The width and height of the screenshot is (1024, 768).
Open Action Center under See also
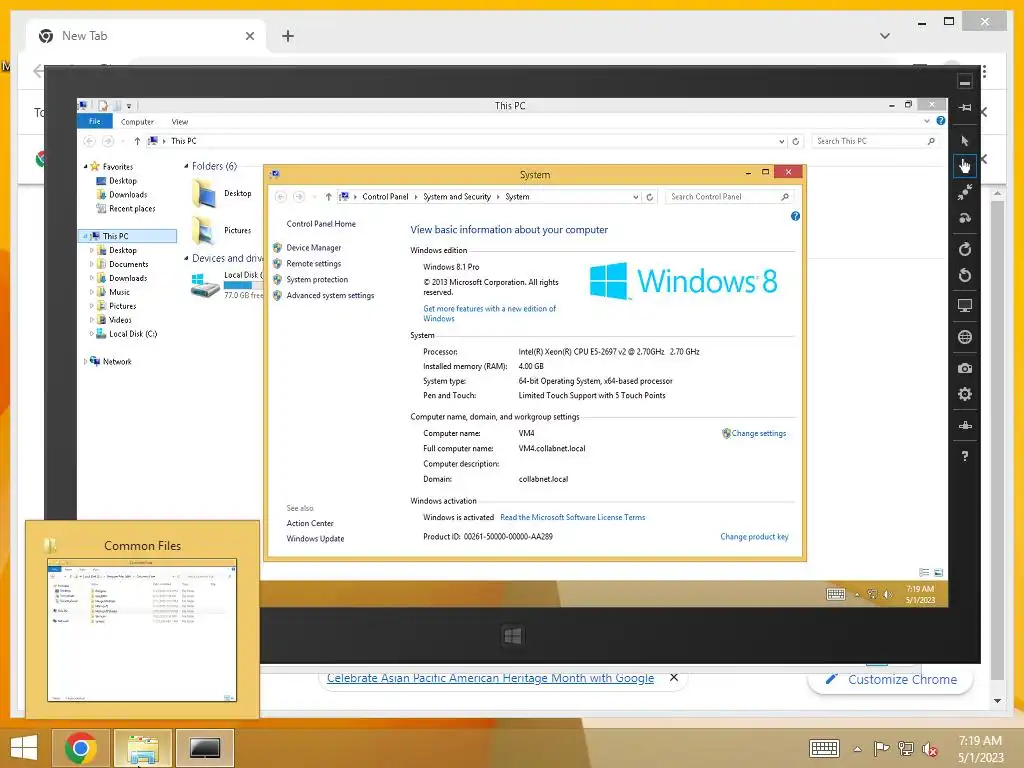pyautogui.click(x=310, y=523)
